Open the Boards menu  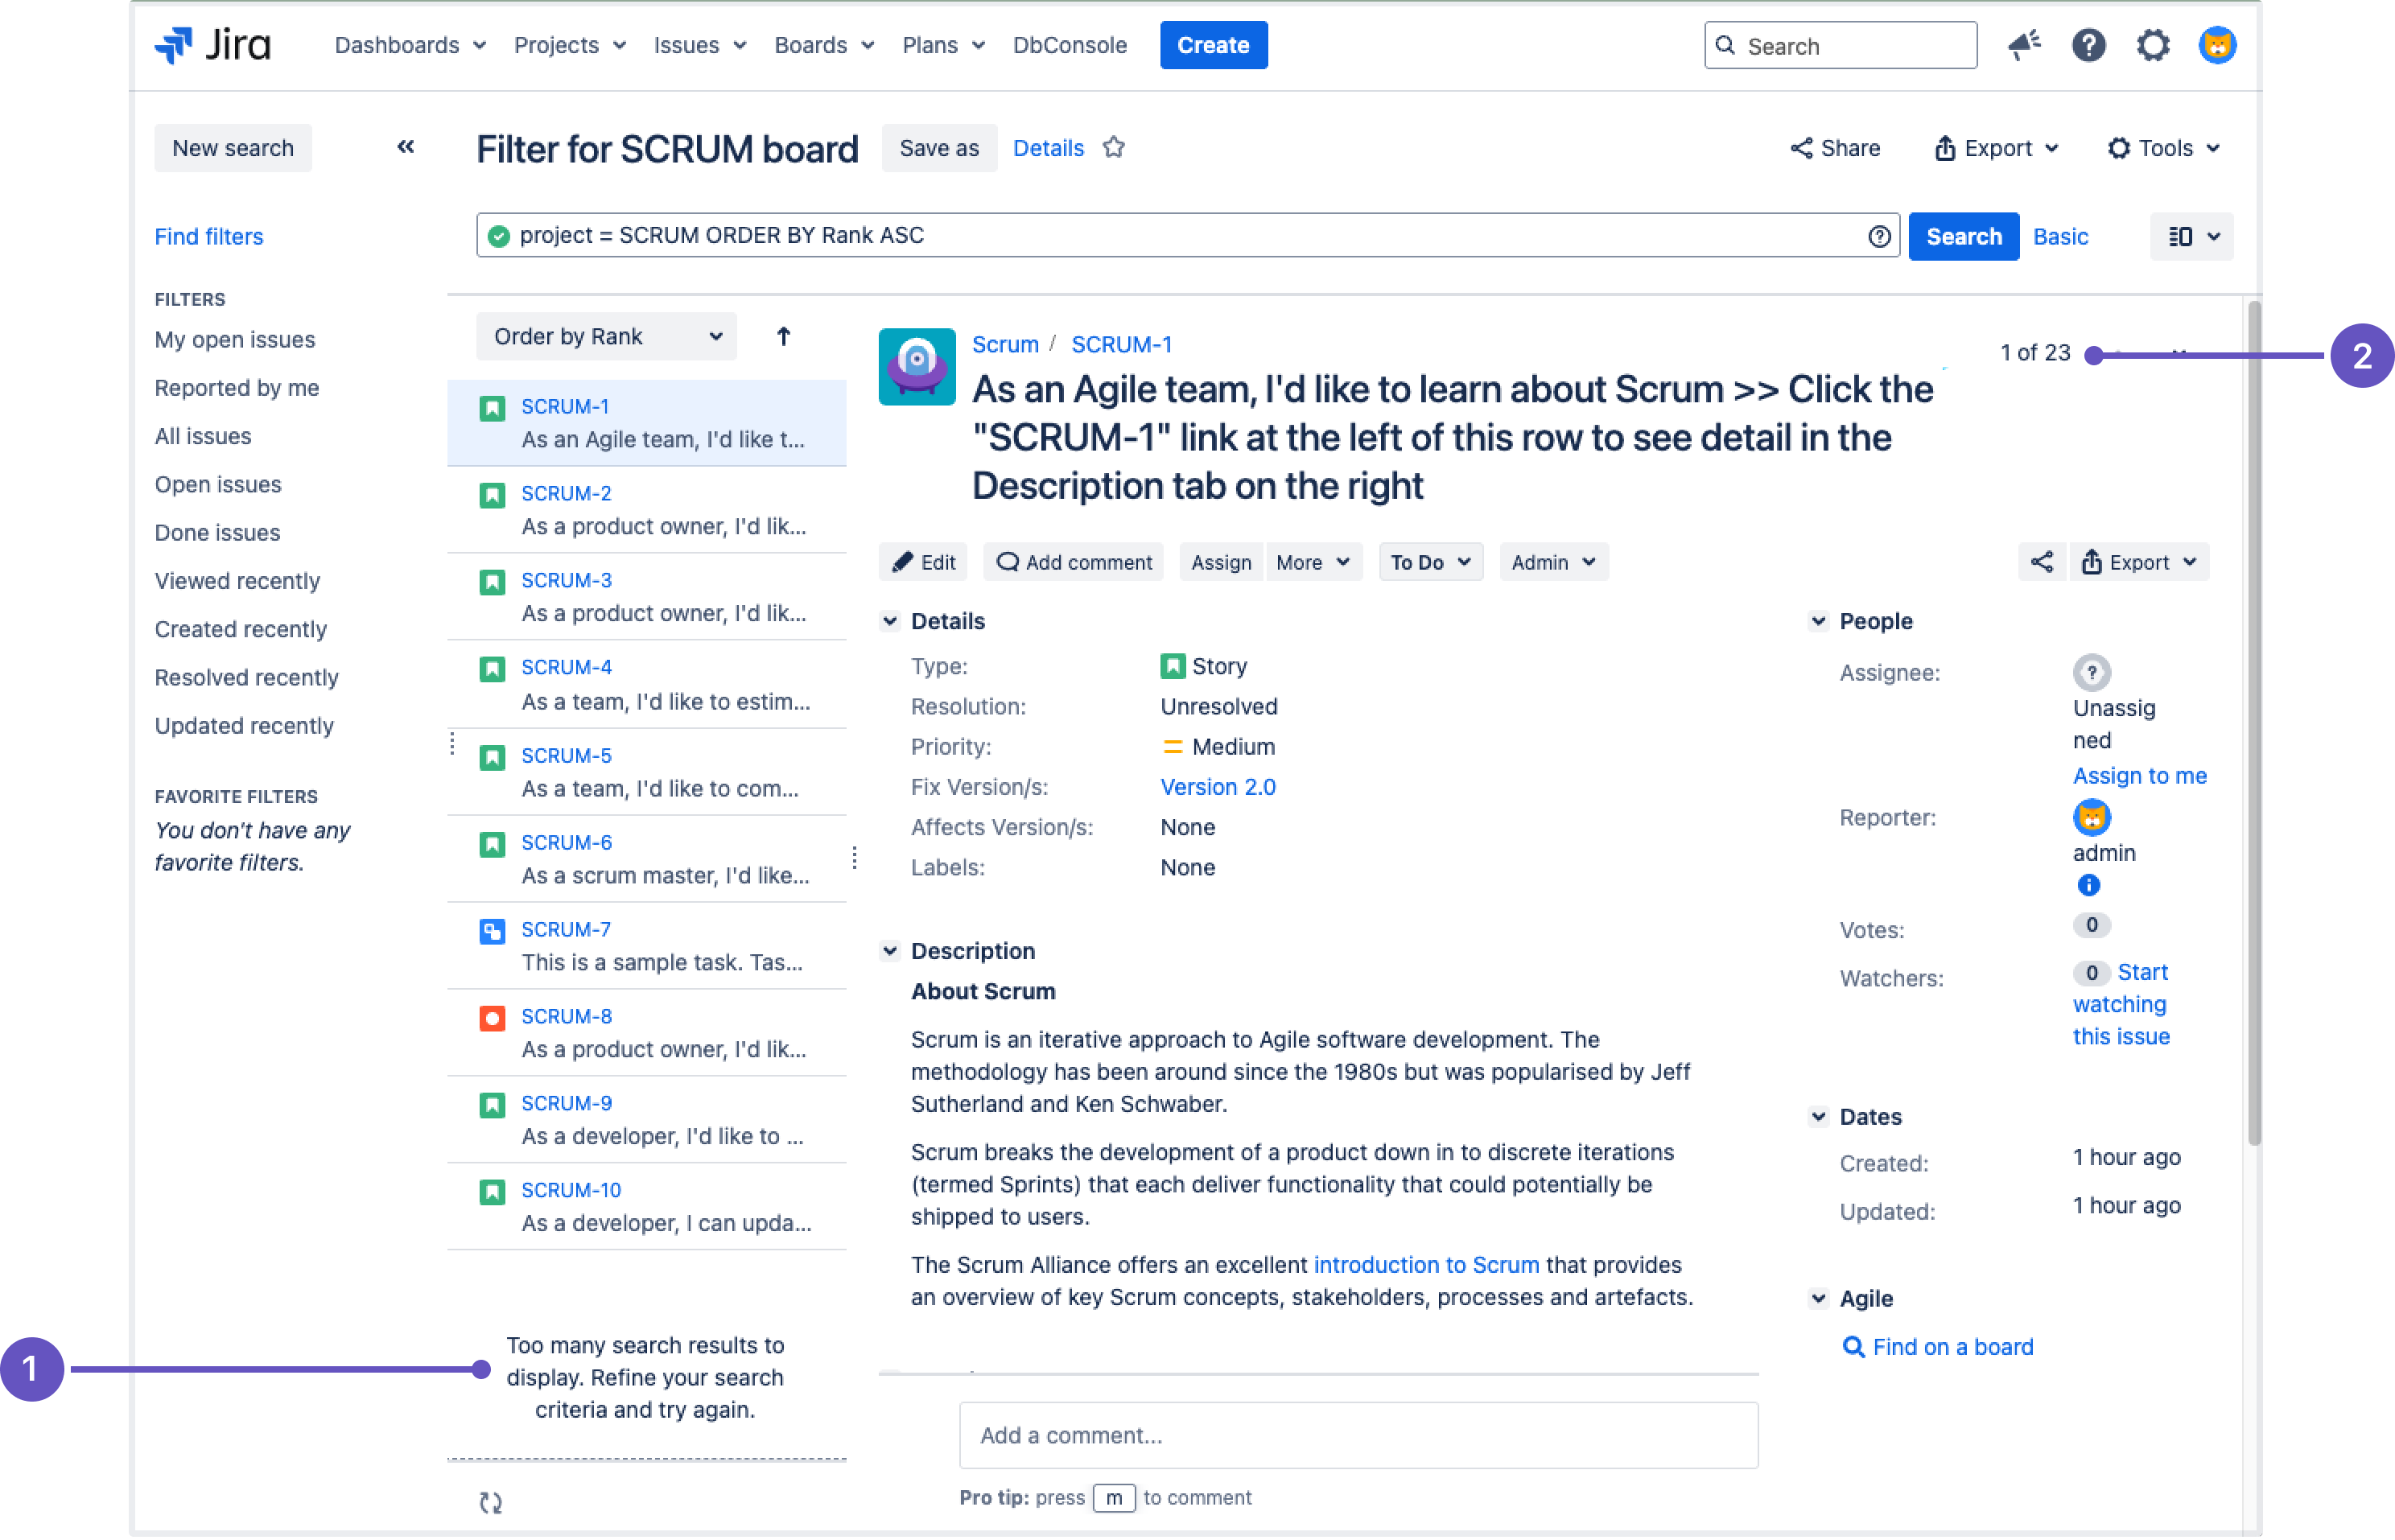[823, 45]
